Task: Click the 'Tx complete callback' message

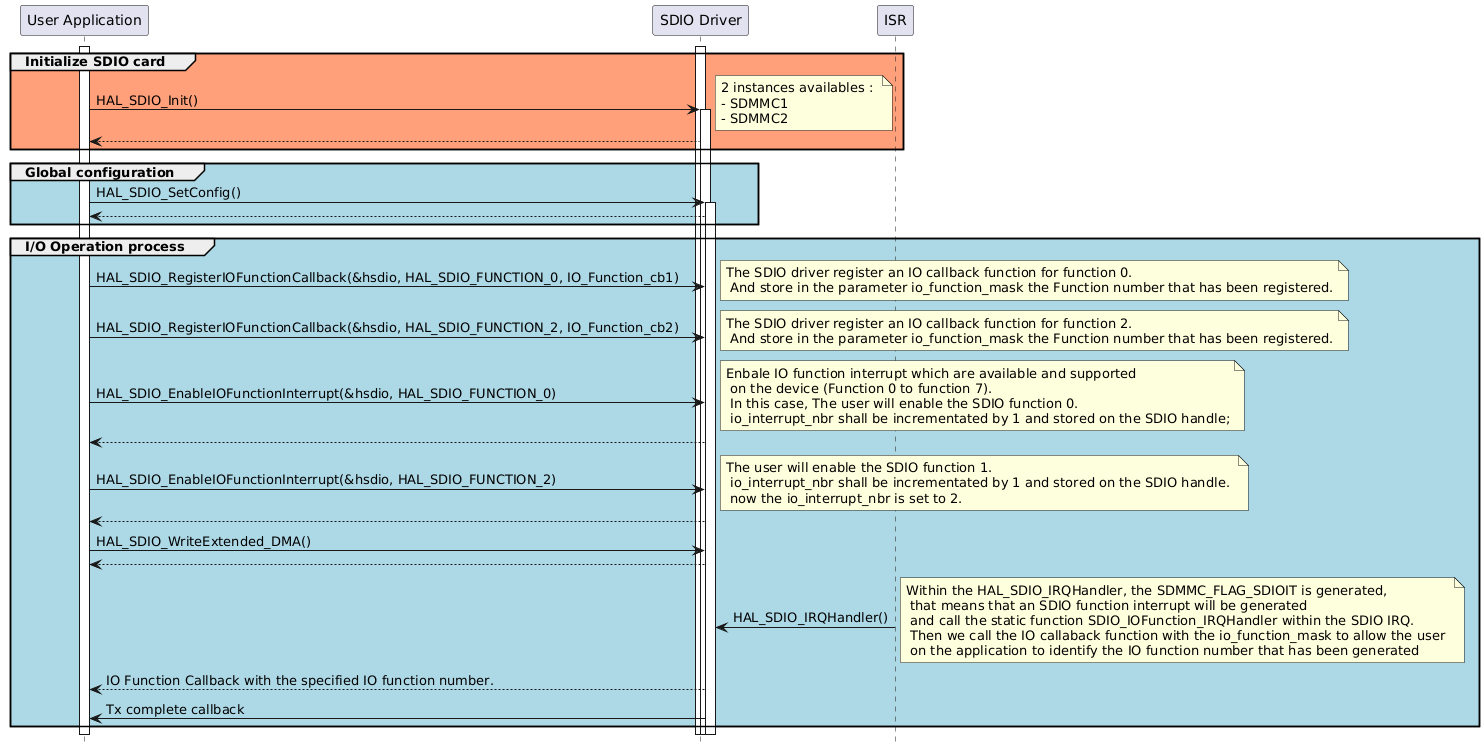Action: pos(175,709)
